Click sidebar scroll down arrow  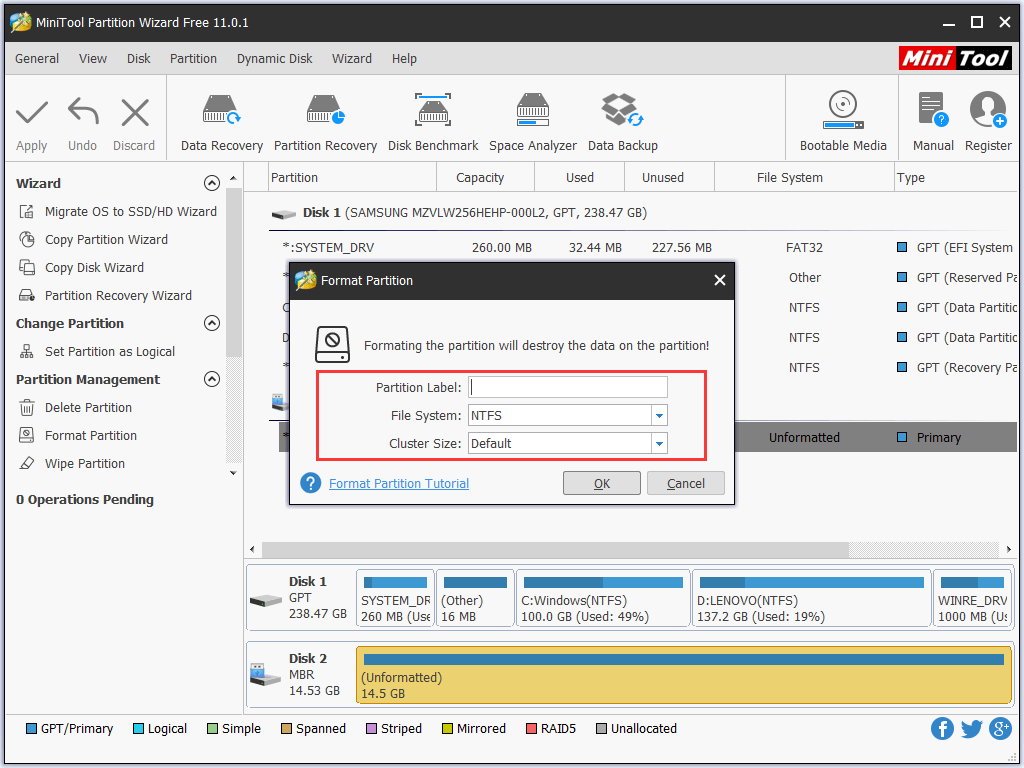pos(233,473)
